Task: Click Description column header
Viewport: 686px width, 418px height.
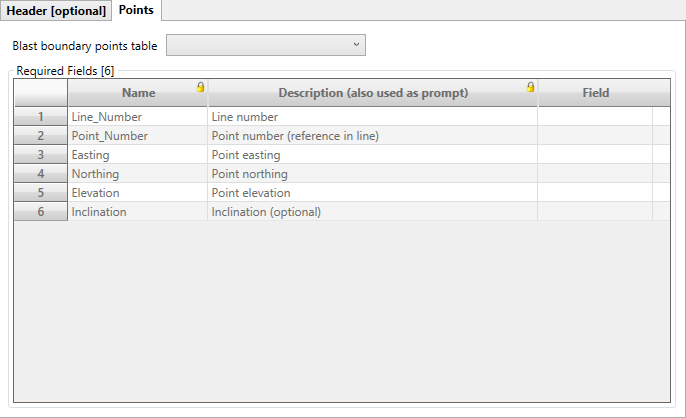Action: 373,93
